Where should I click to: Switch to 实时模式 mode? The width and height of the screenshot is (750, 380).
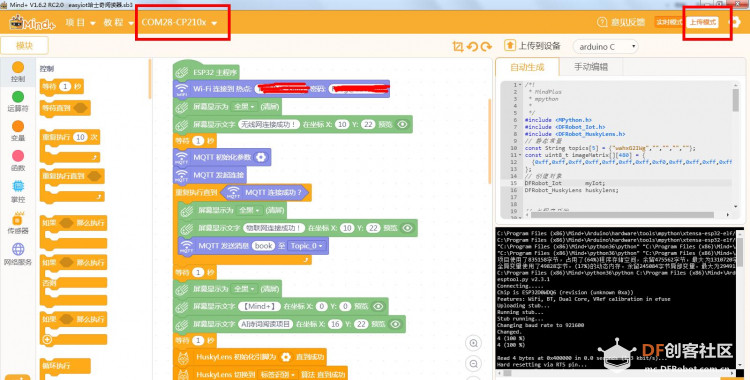(669, 22)
